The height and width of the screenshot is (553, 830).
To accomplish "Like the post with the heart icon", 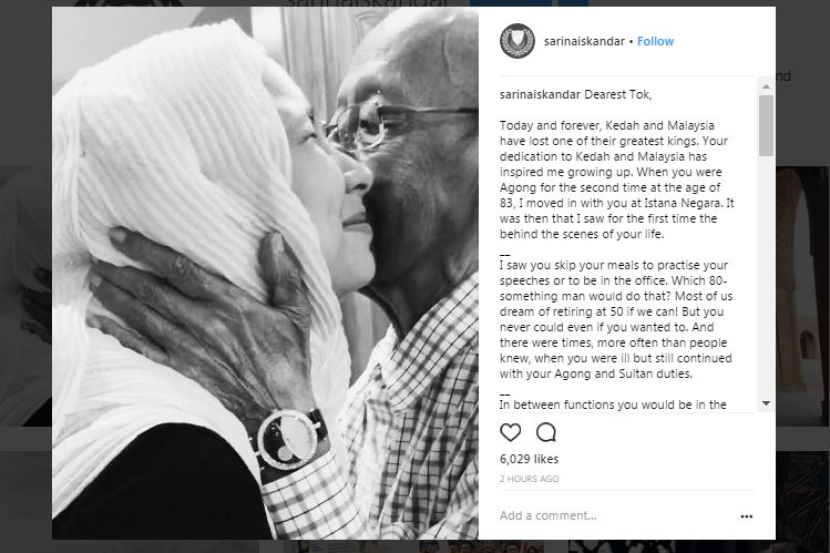I will coord(510,432).
